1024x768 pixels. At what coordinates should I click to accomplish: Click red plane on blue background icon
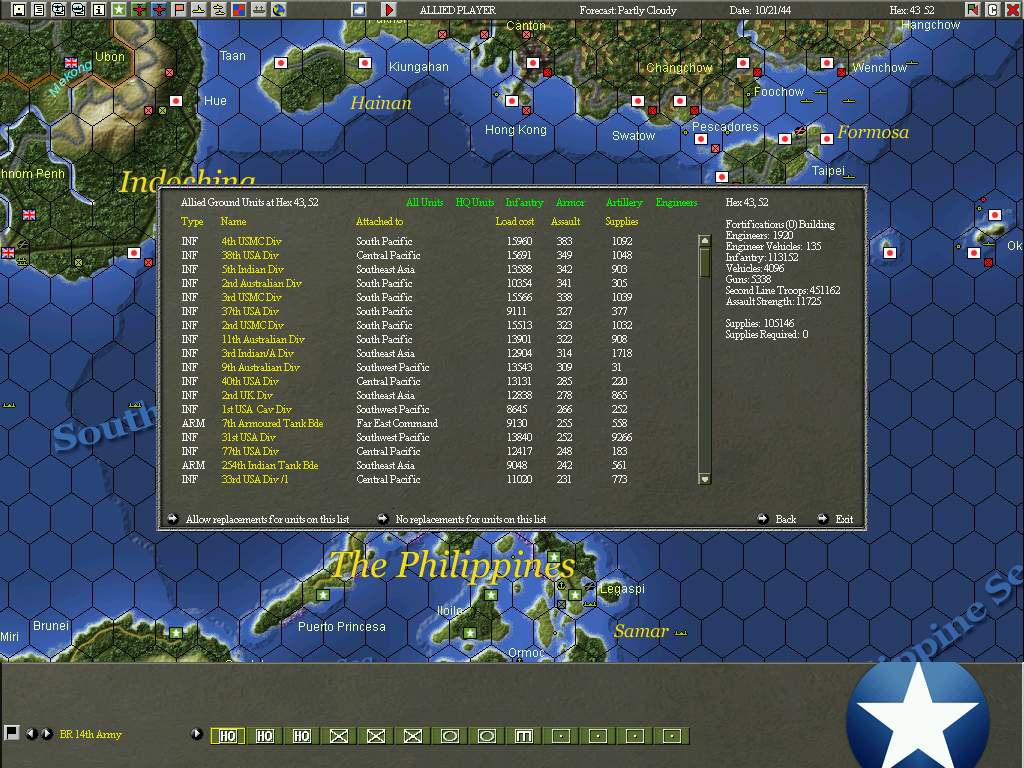159,9
